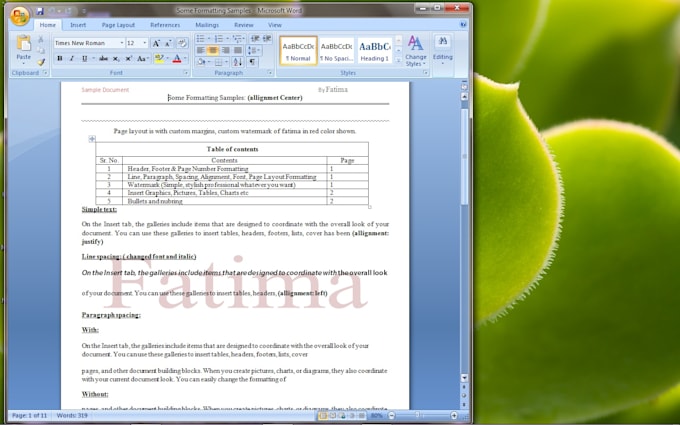Open Word Help question mark icon

pyautogui.click(x=463, y=25)
